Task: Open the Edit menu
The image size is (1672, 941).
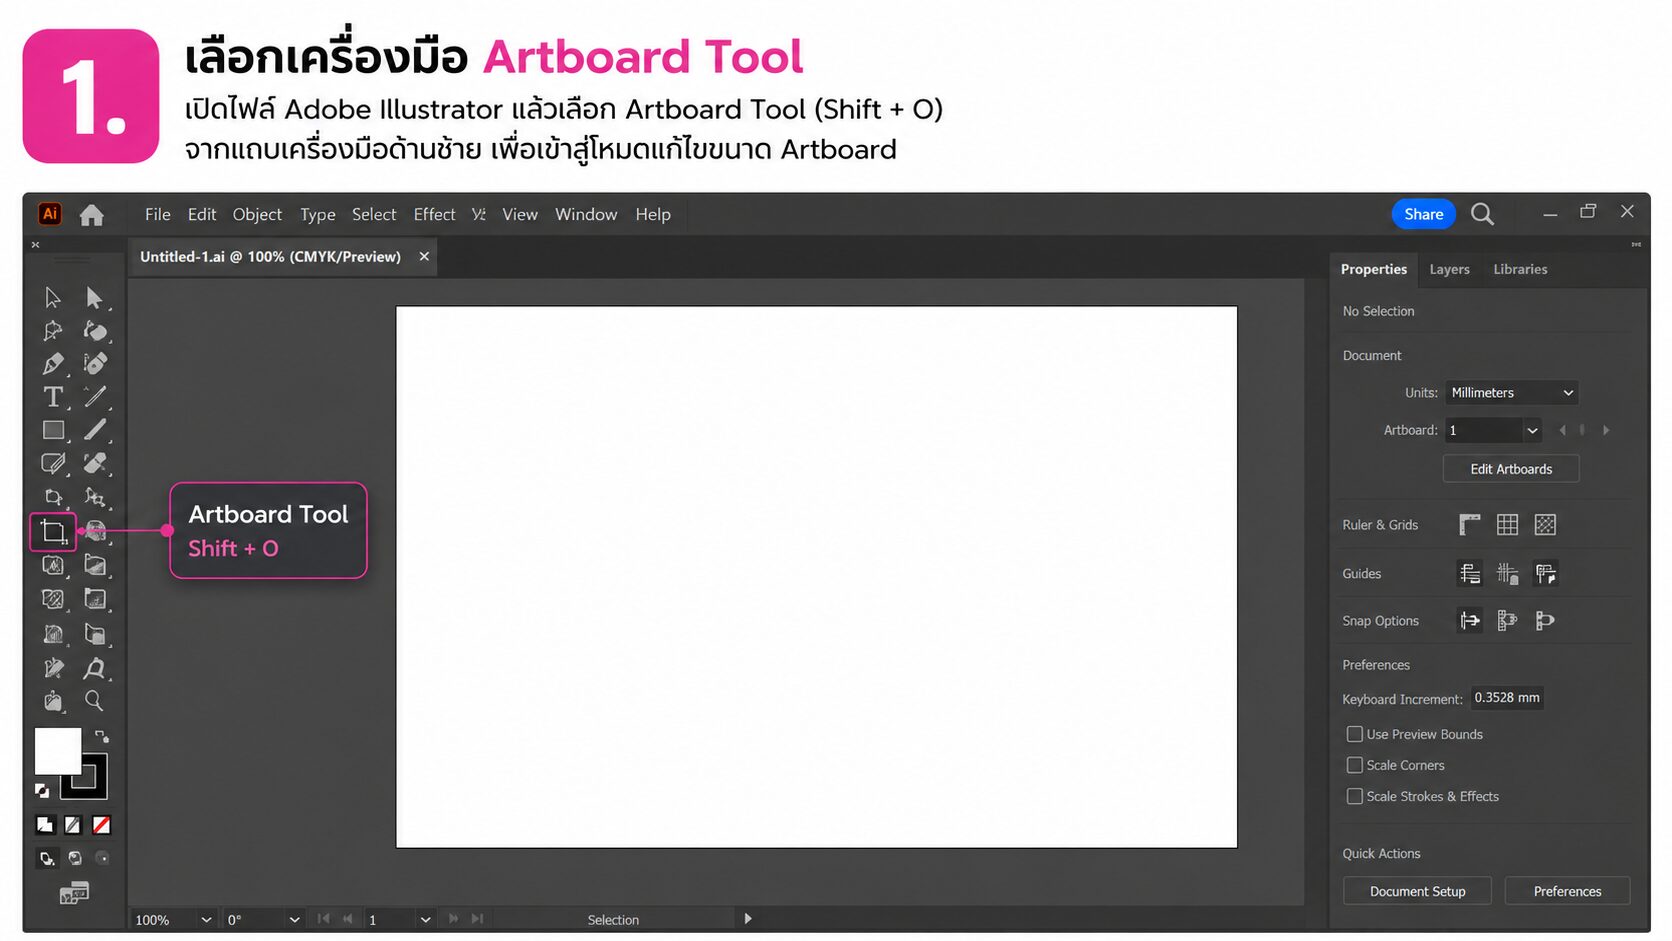Action: (202, 214)
